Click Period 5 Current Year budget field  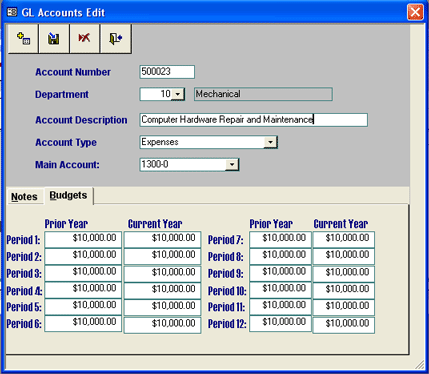[x=162, y=307]
